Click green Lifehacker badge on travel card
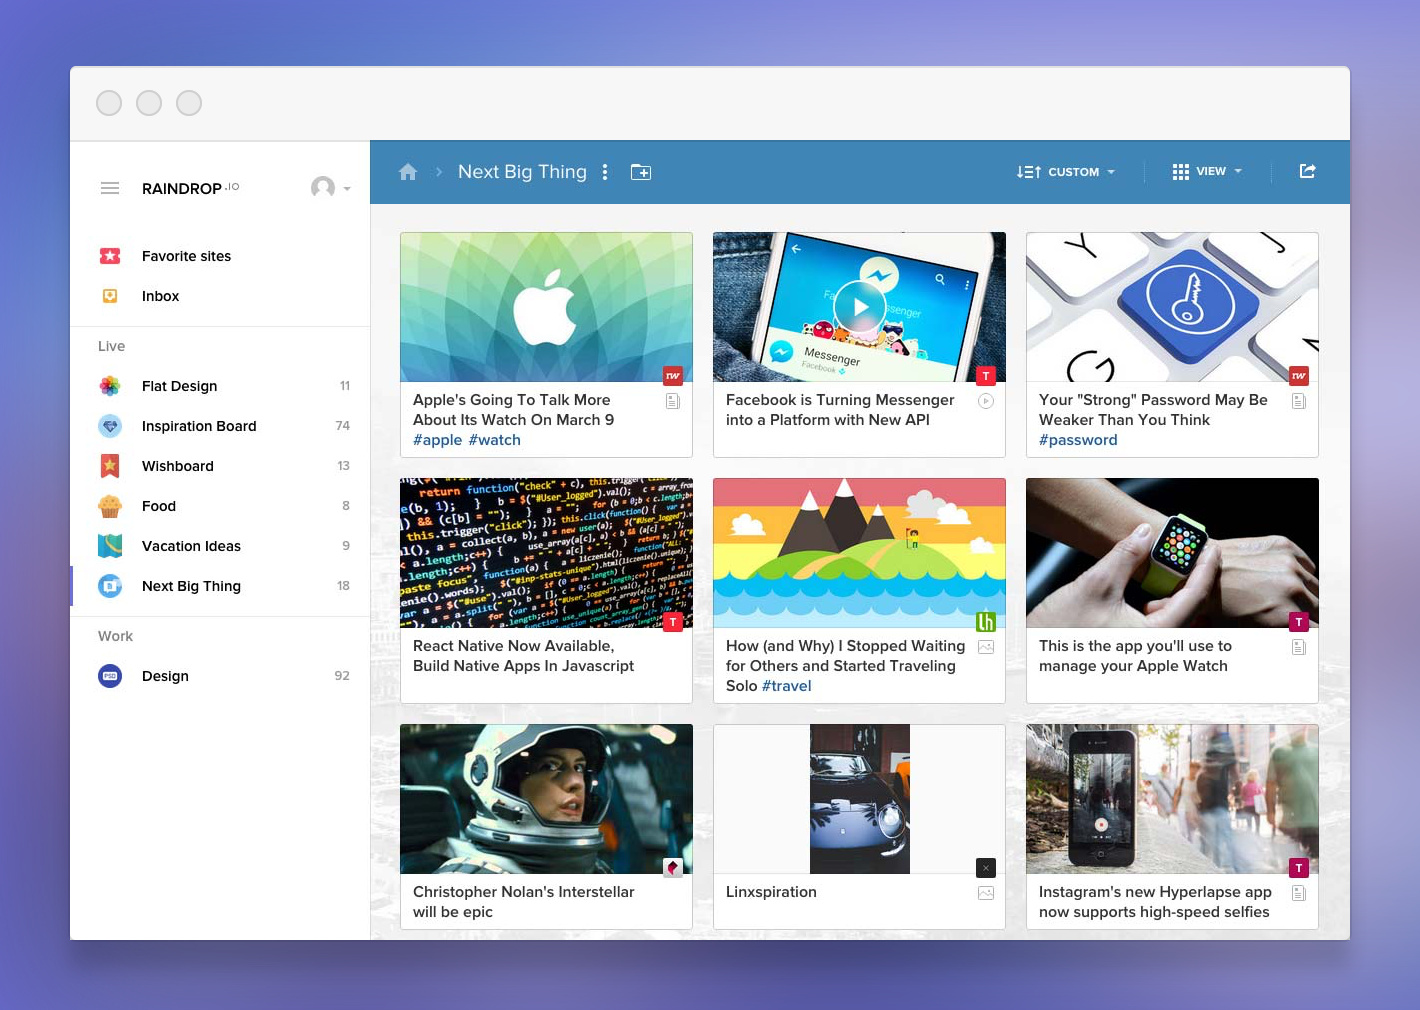 click(x=986, y=622)
